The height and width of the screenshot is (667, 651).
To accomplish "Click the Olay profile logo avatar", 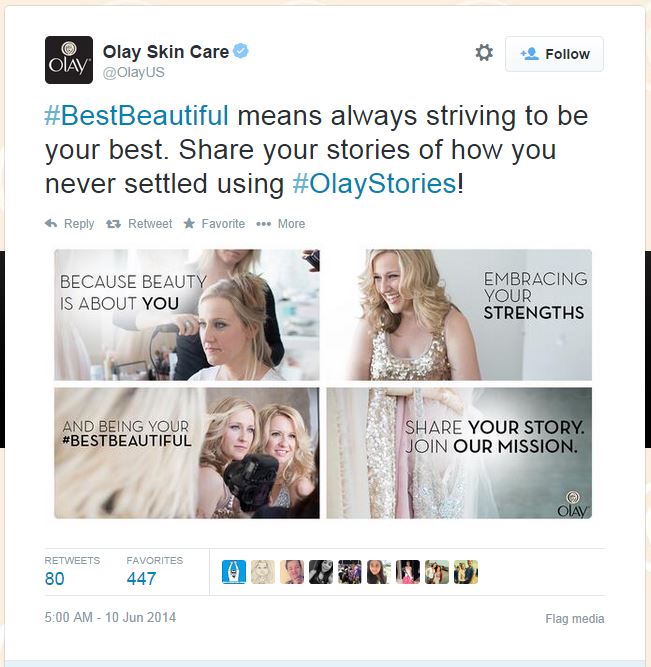I will (69, 60).
